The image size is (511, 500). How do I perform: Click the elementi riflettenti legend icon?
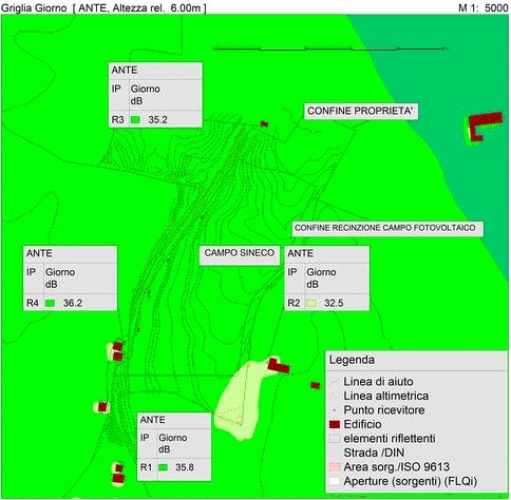coord(334,438)
